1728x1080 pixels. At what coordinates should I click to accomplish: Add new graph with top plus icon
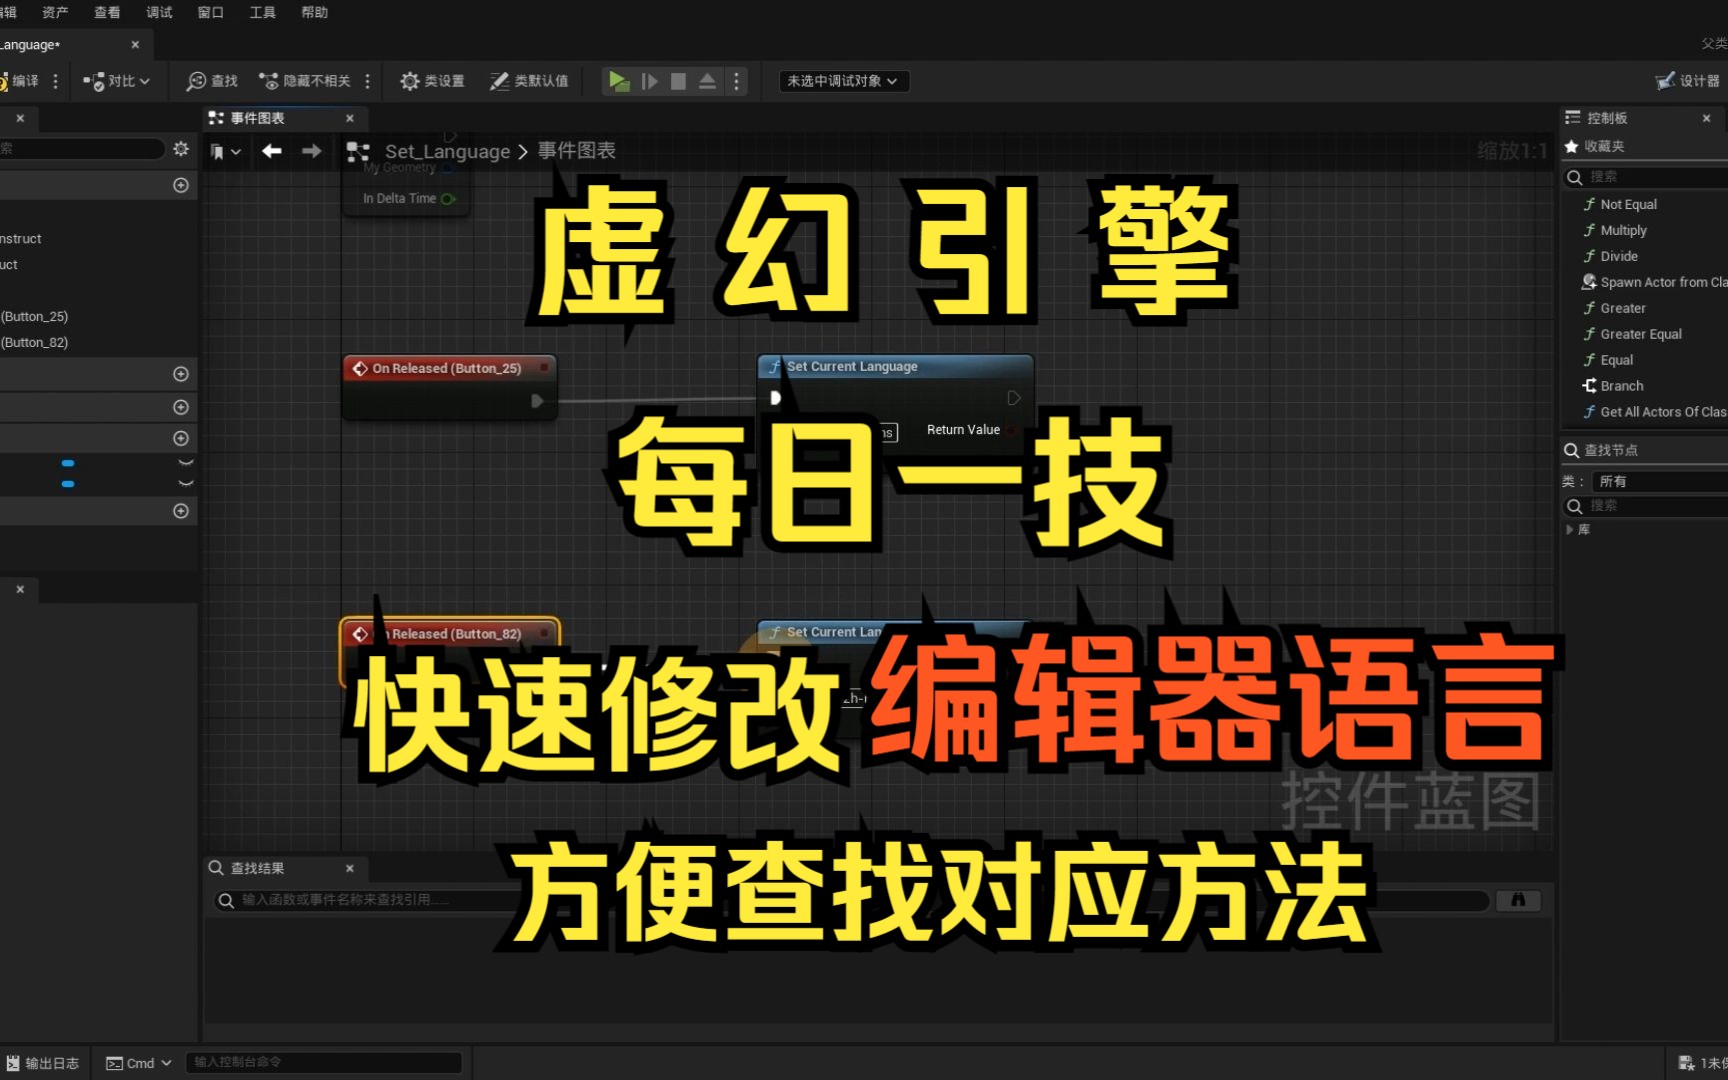pos(181,185)
